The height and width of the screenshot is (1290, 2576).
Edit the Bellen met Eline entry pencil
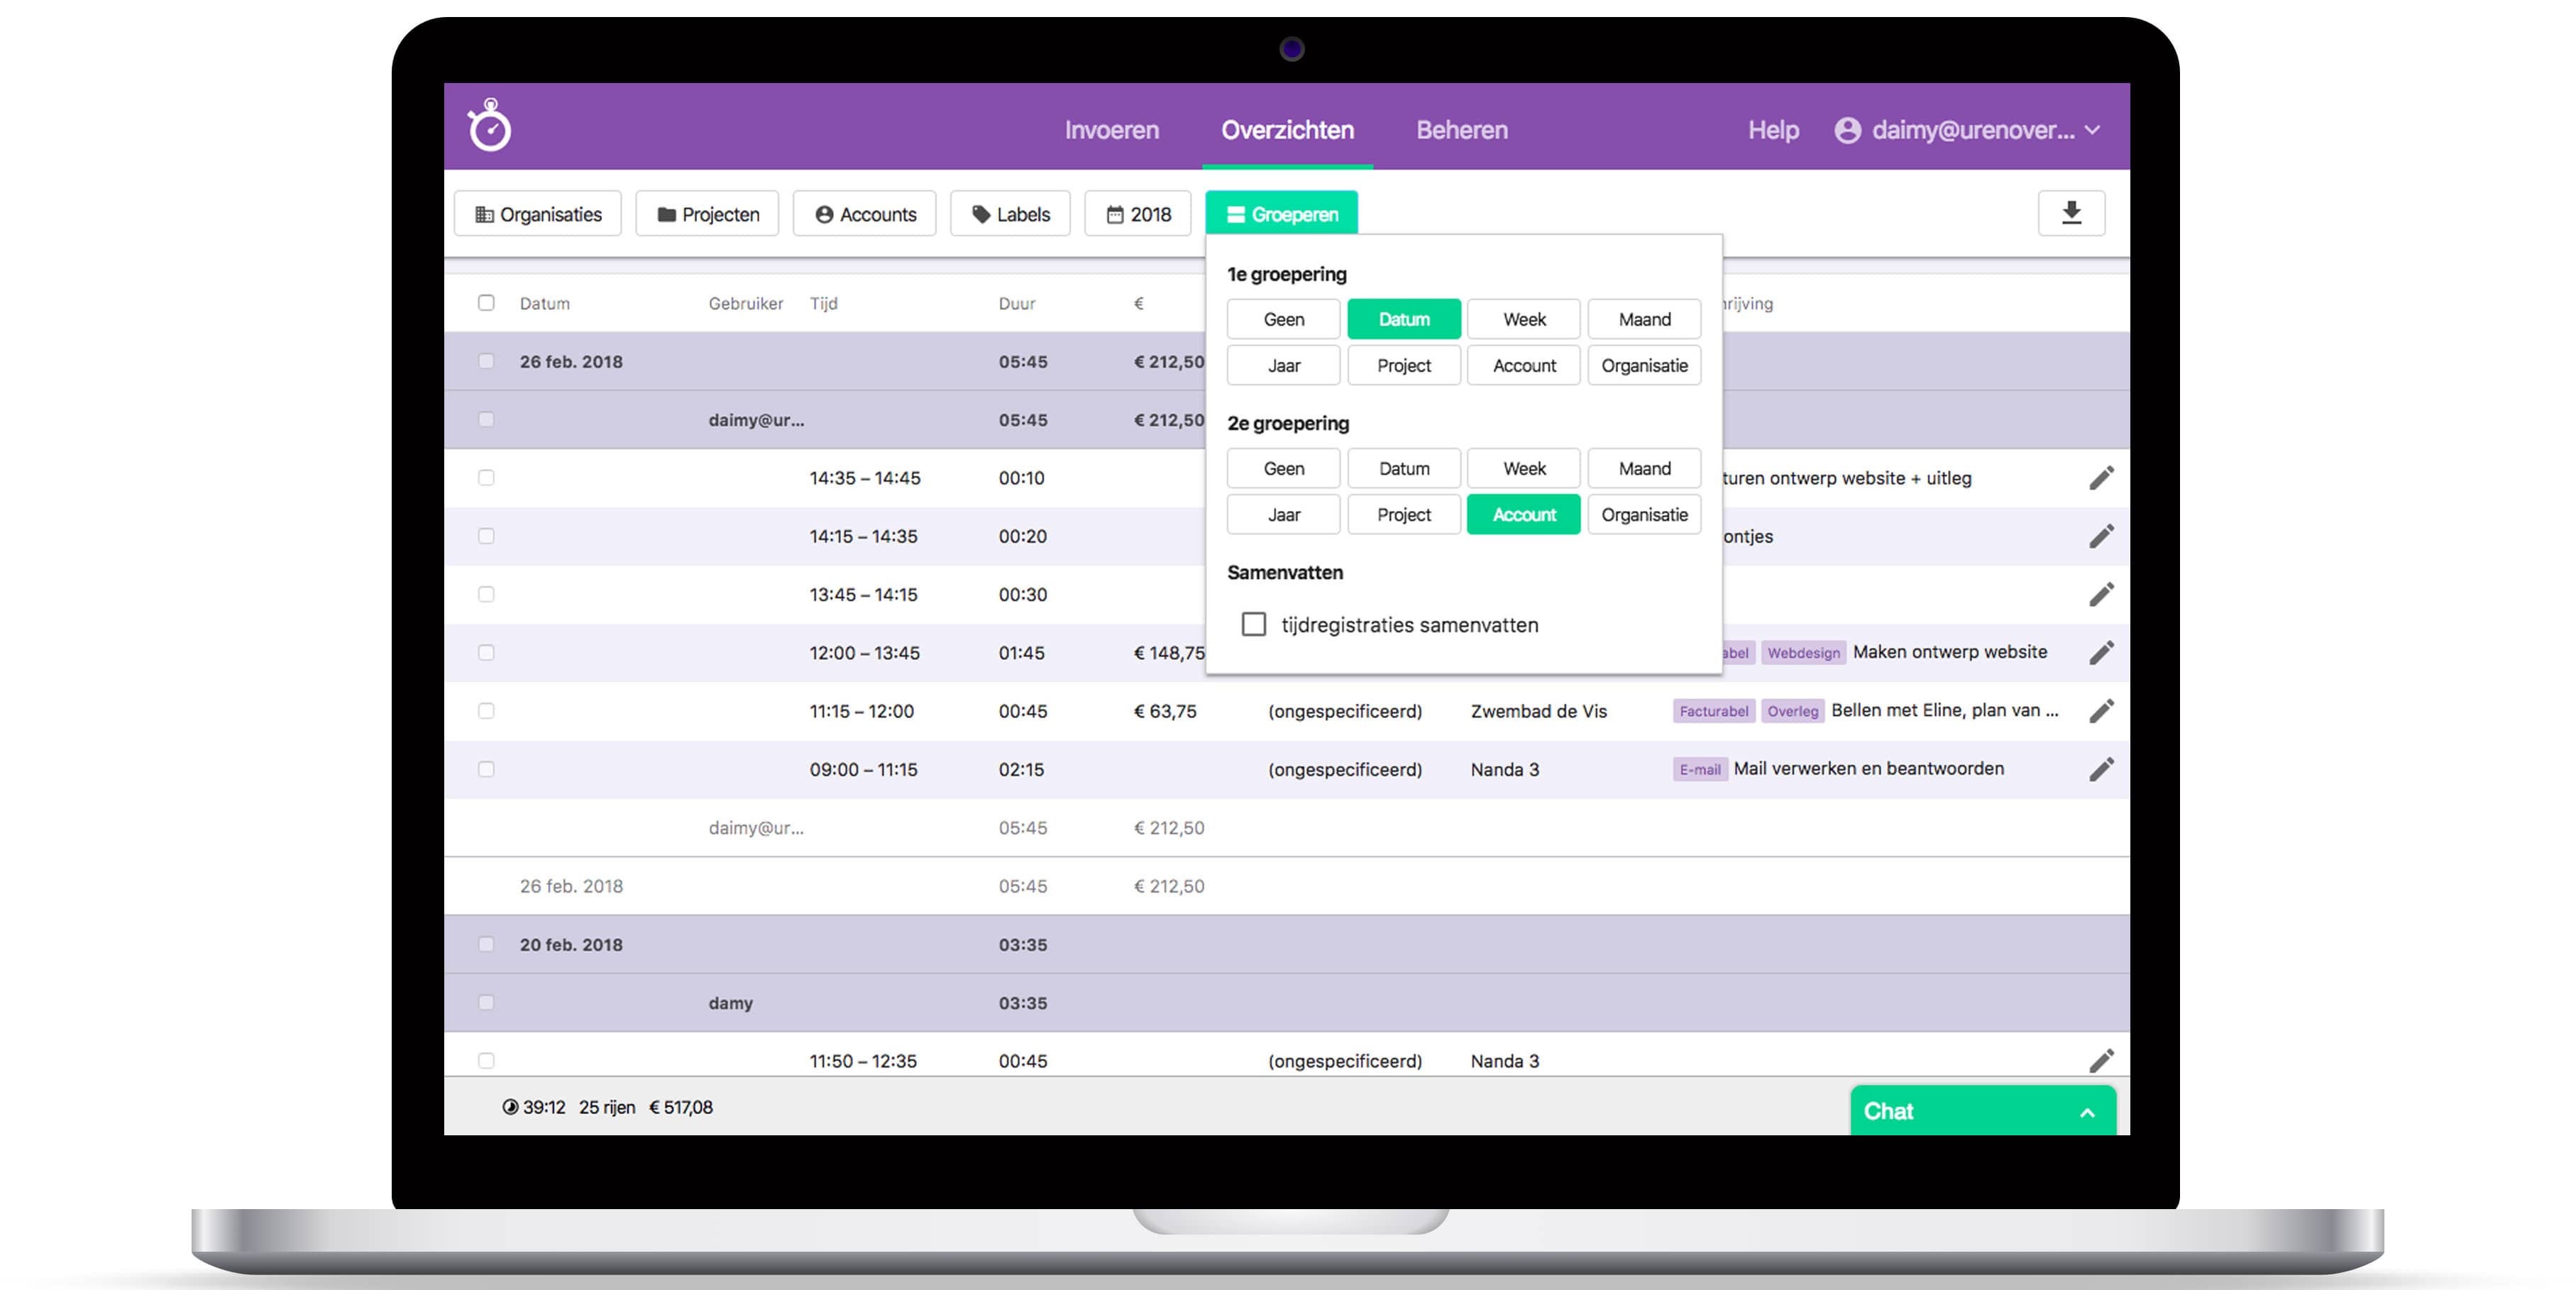pos(2101,711)
